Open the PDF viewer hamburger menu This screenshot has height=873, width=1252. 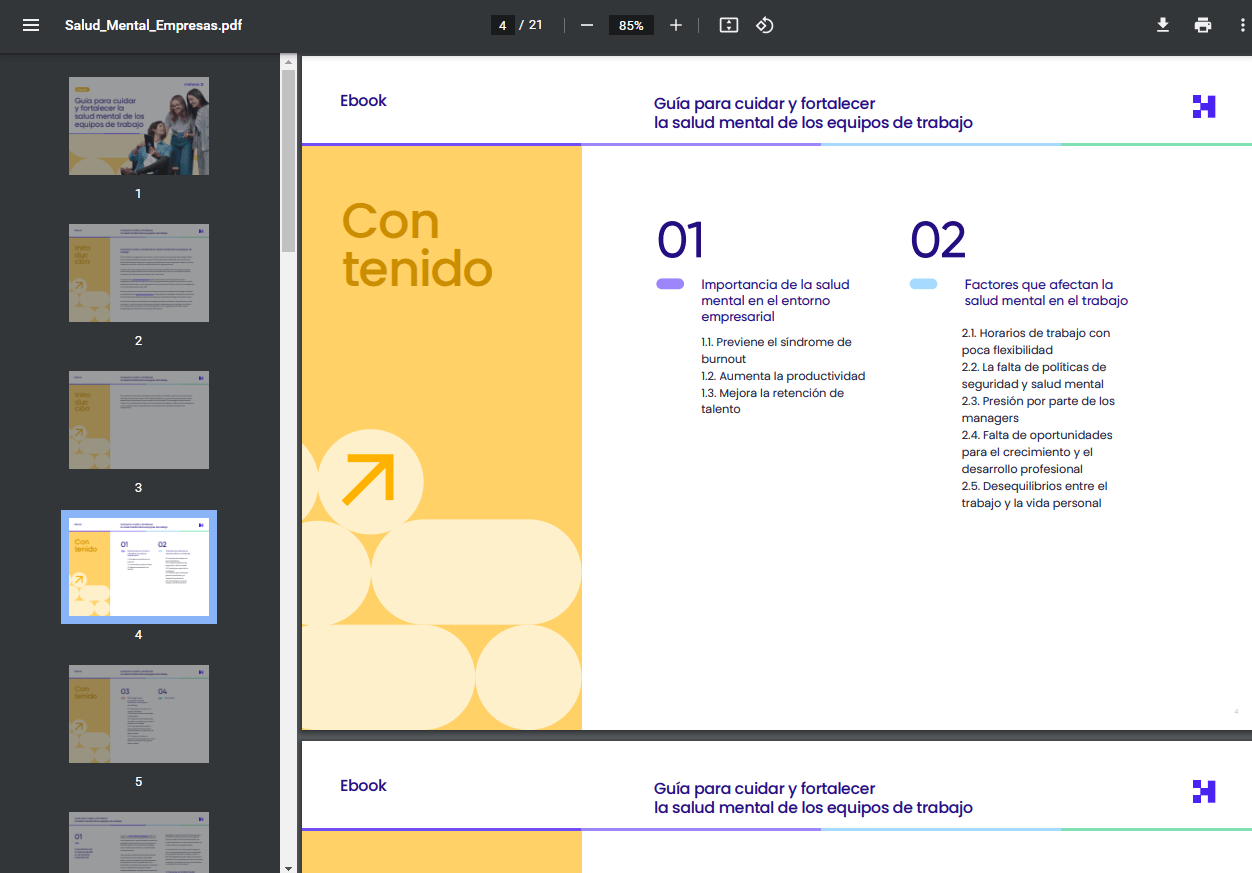[x=31, y=25]
